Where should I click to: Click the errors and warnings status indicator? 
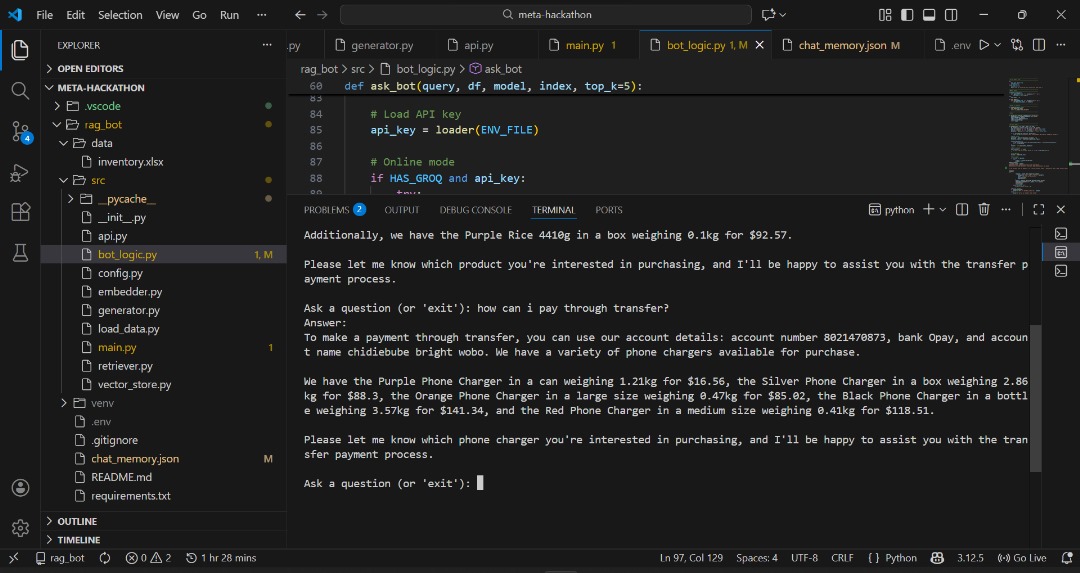coord(148,558)
